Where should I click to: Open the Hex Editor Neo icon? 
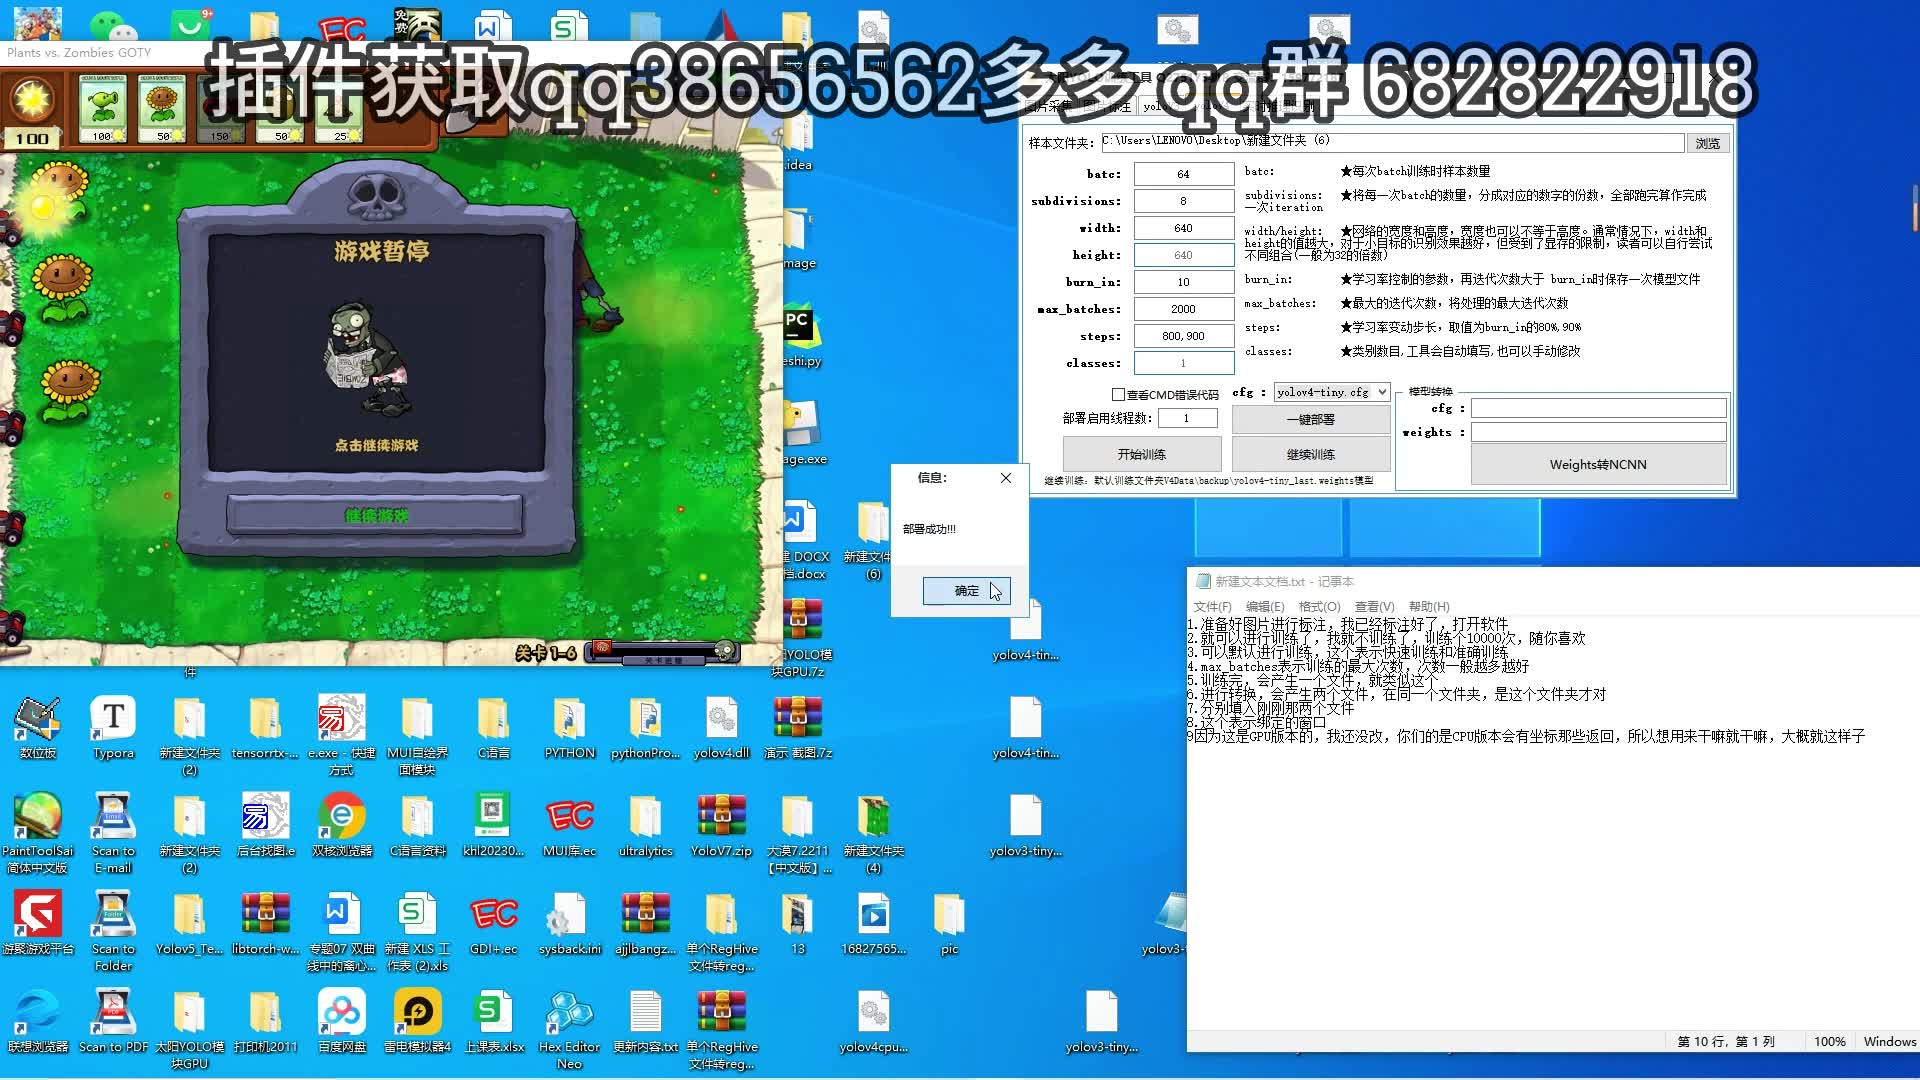point(569,1013)
